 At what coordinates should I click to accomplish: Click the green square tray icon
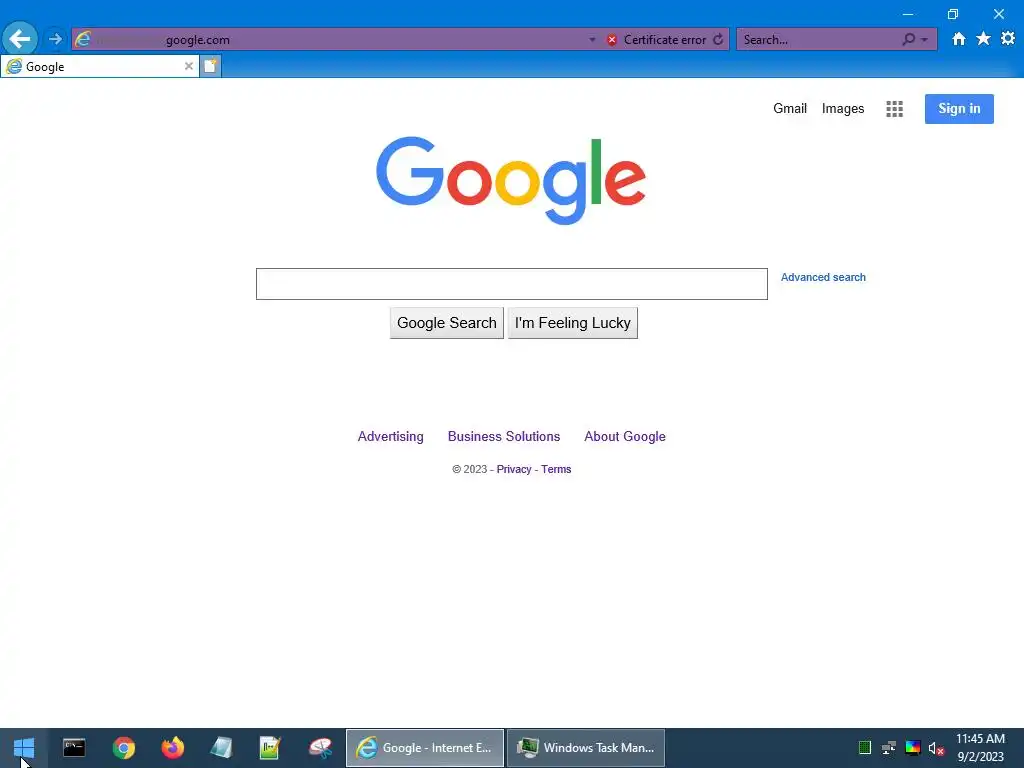click(x=865, y=748)
